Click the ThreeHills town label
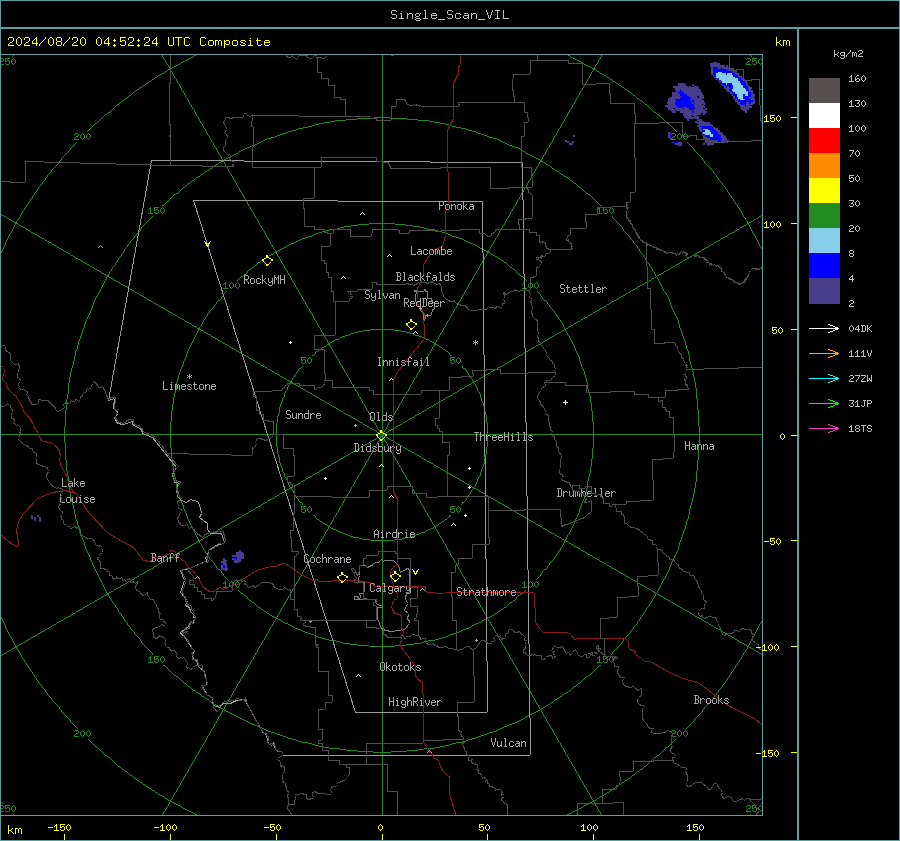The height and width of the screenshot is (841, 900). click(x=503, y=437)
